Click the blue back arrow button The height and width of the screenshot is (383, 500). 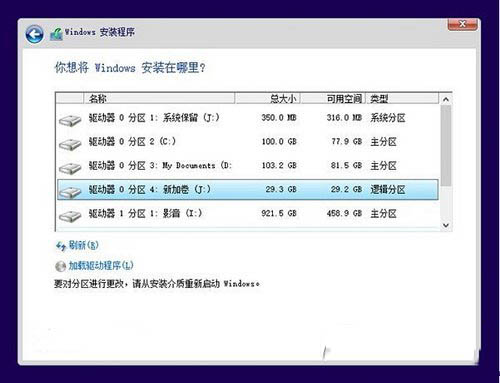pyautogui.click(x=34, y=34)
